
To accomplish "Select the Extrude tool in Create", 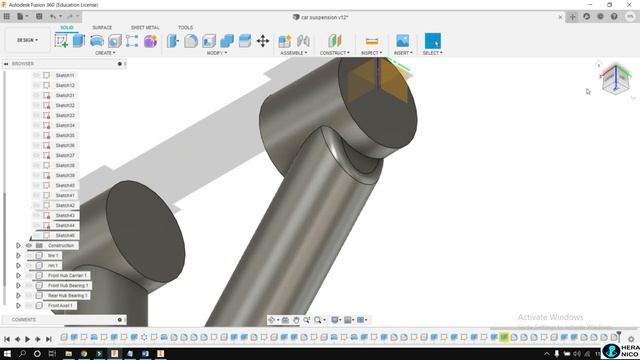I will point(79,41).
